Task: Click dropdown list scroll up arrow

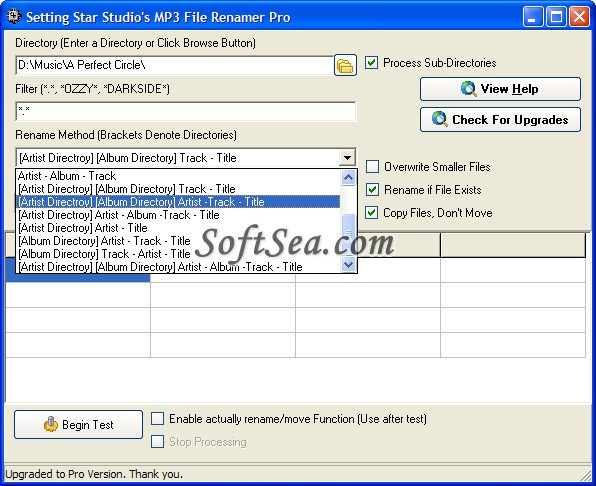Action: (x=349, y=177)
